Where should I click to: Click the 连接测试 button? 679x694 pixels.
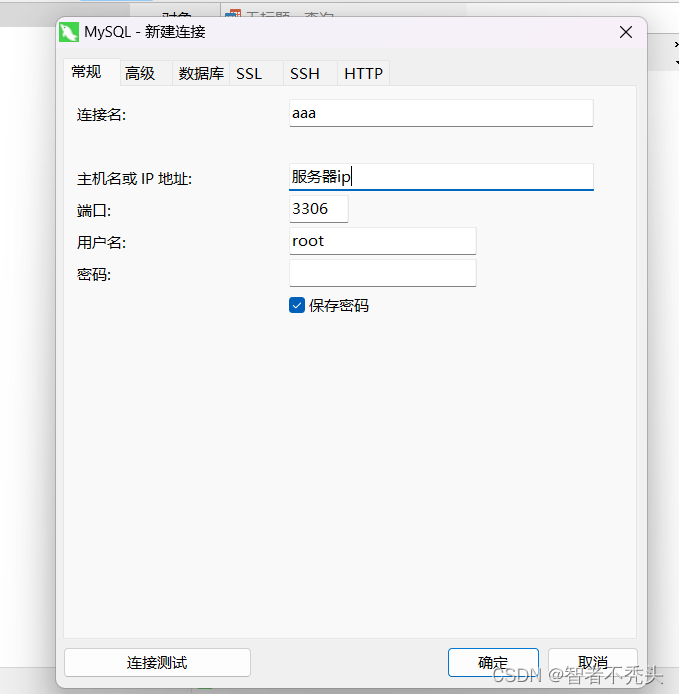tap(157, 663)
